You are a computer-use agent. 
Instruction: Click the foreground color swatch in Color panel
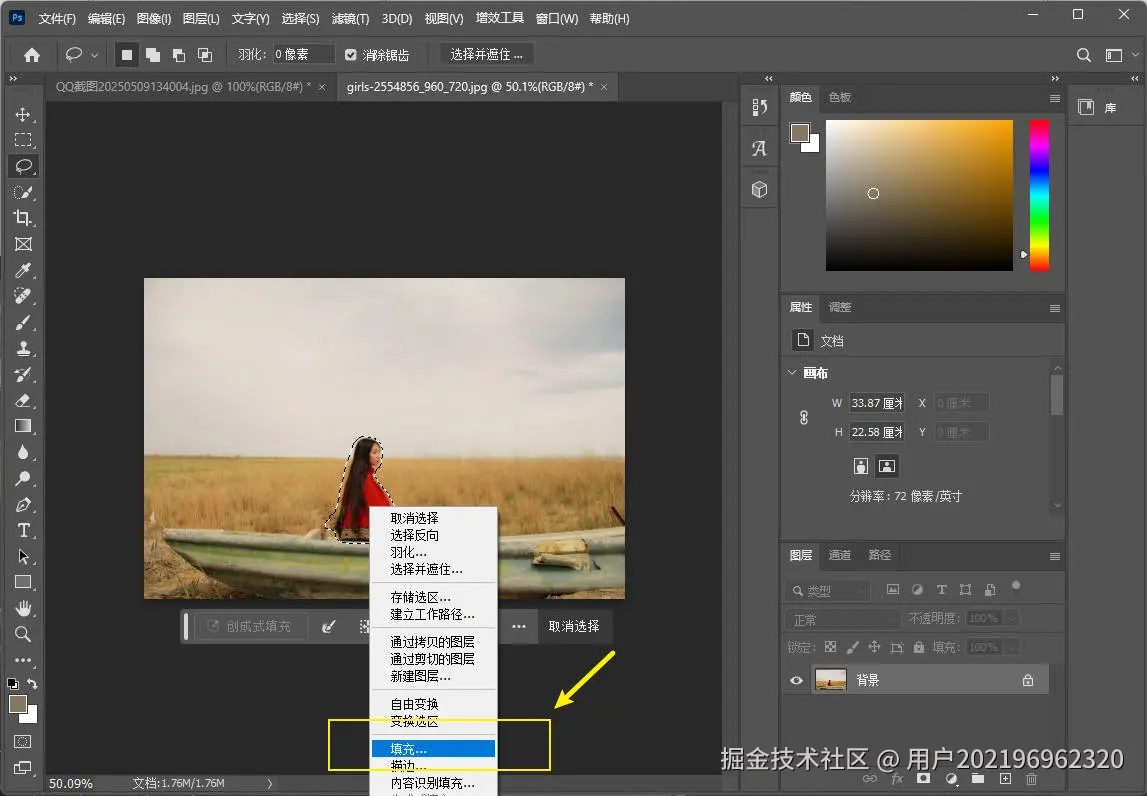[x=800, y=132]
